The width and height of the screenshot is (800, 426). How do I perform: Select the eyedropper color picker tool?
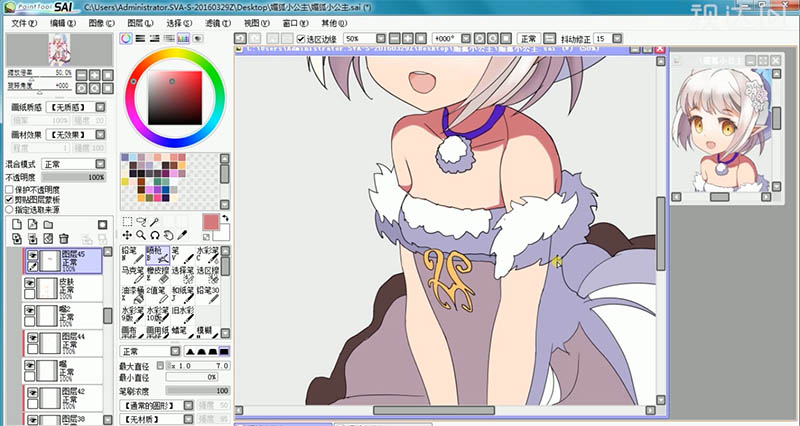pos(182,235)
